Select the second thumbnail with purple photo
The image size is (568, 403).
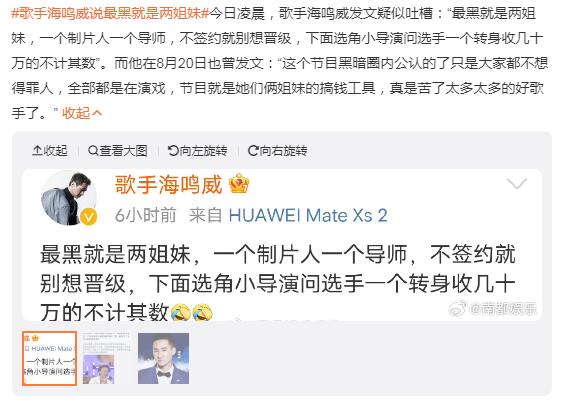pyautogui.click(x=106, y=358)
